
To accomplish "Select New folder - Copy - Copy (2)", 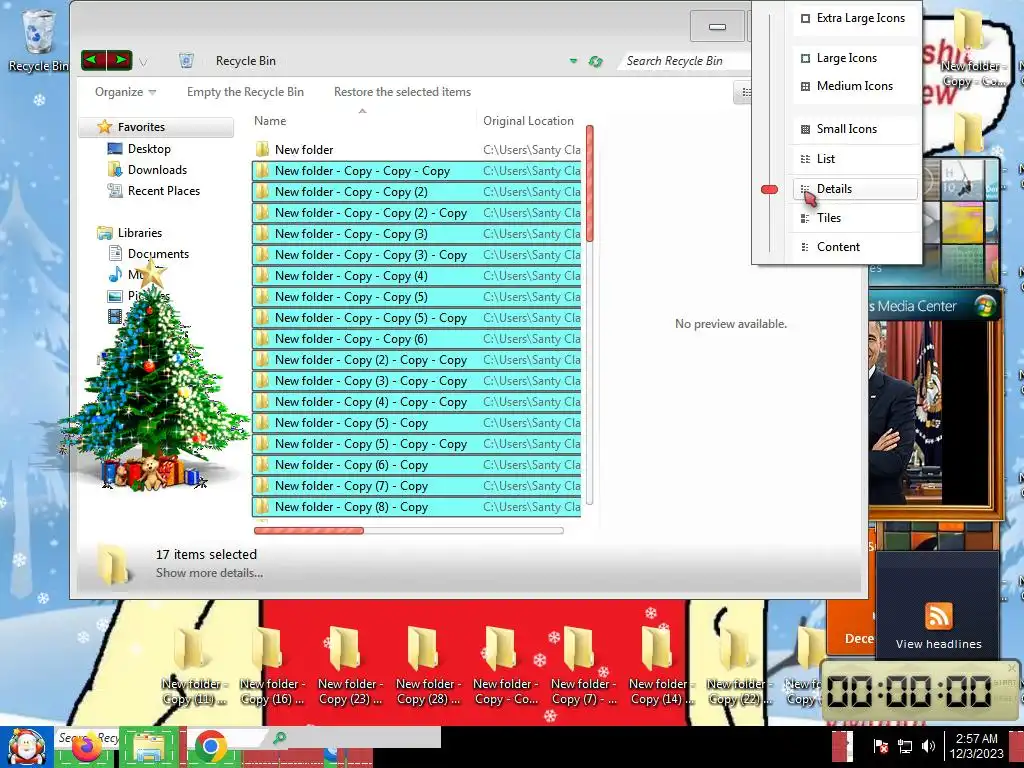I will (x=416, y=192).
